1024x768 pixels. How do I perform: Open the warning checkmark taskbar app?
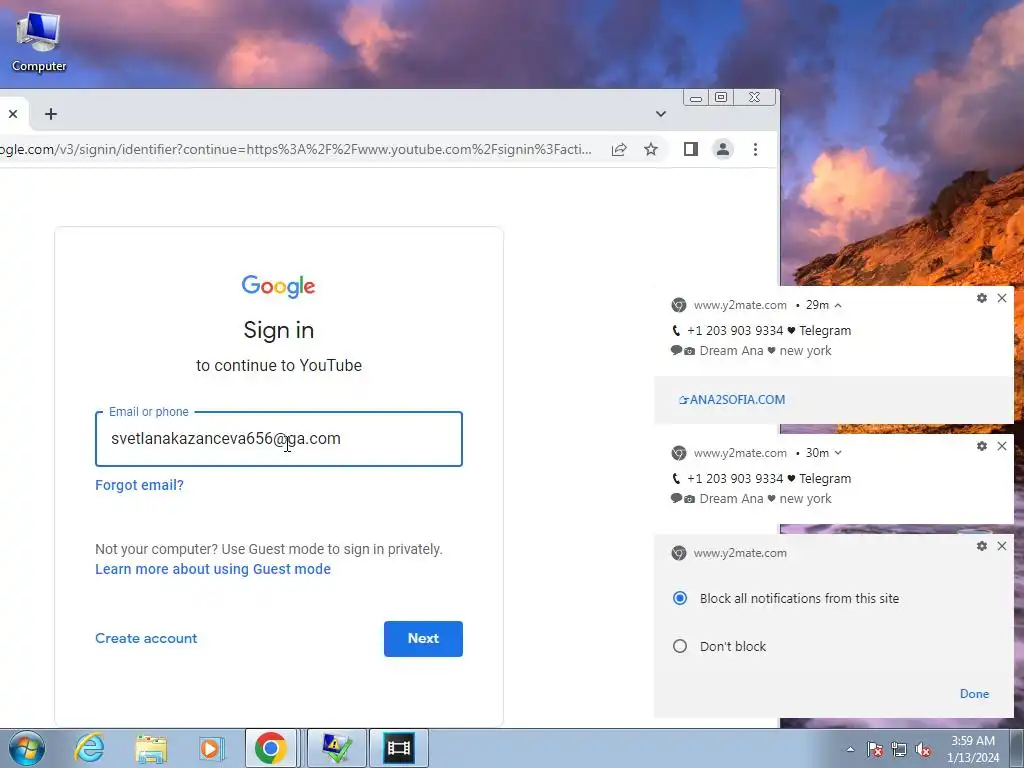[337, 748]
